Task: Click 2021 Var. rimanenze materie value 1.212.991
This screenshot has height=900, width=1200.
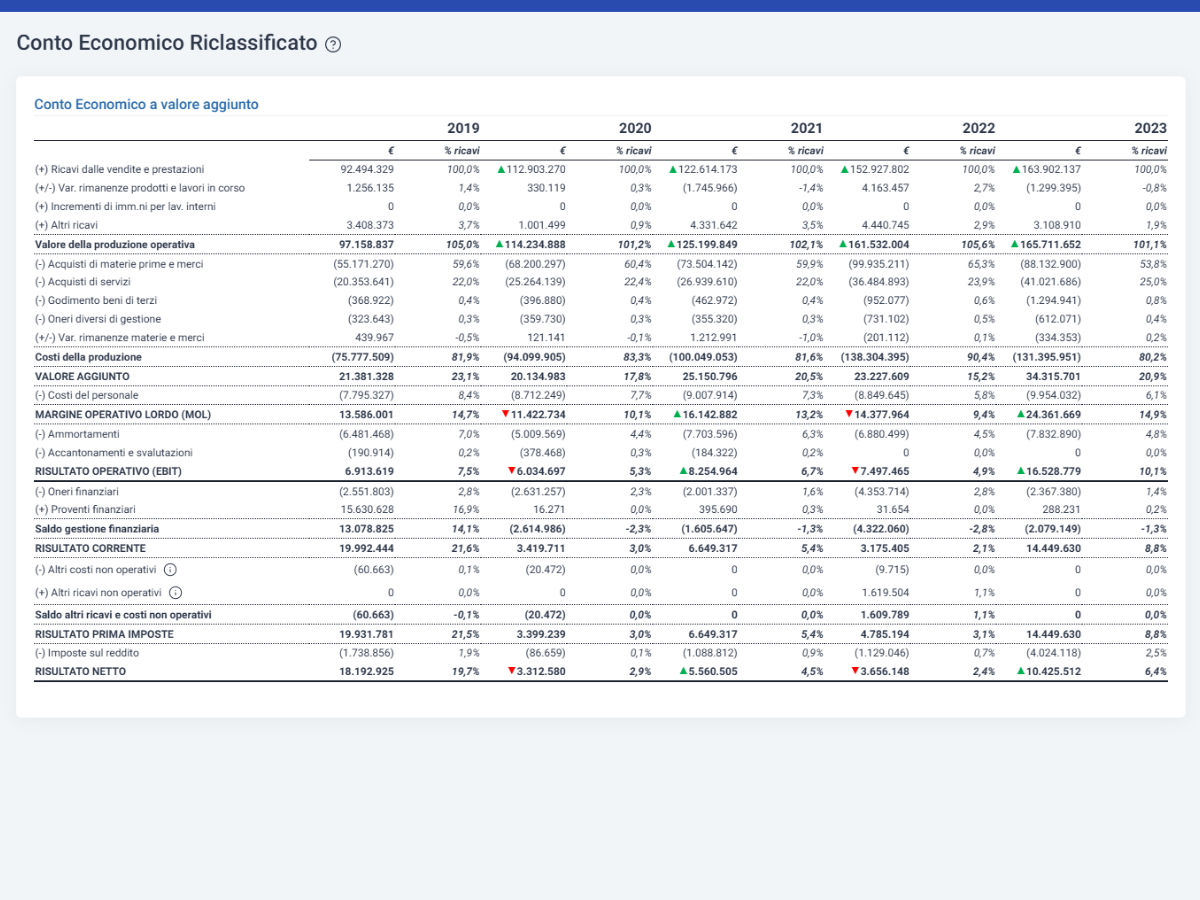Action: [x=713, y=338]
